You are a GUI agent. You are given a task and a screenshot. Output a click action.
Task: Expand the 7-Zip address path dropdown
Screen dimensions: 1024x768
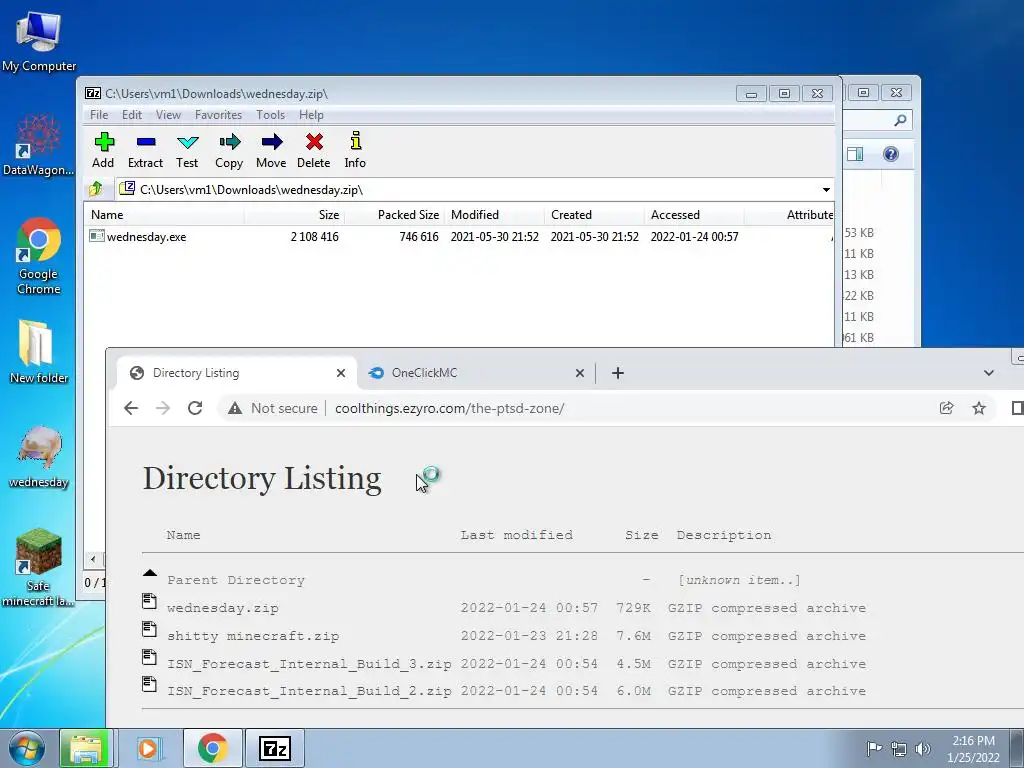(826, 190)
